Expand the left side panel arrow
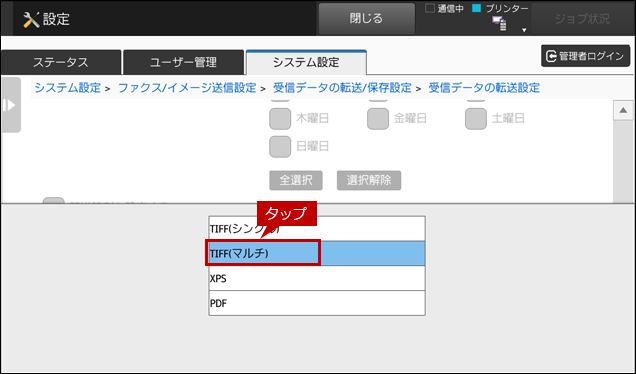636x374 pixels. click(x=11, y=105)
